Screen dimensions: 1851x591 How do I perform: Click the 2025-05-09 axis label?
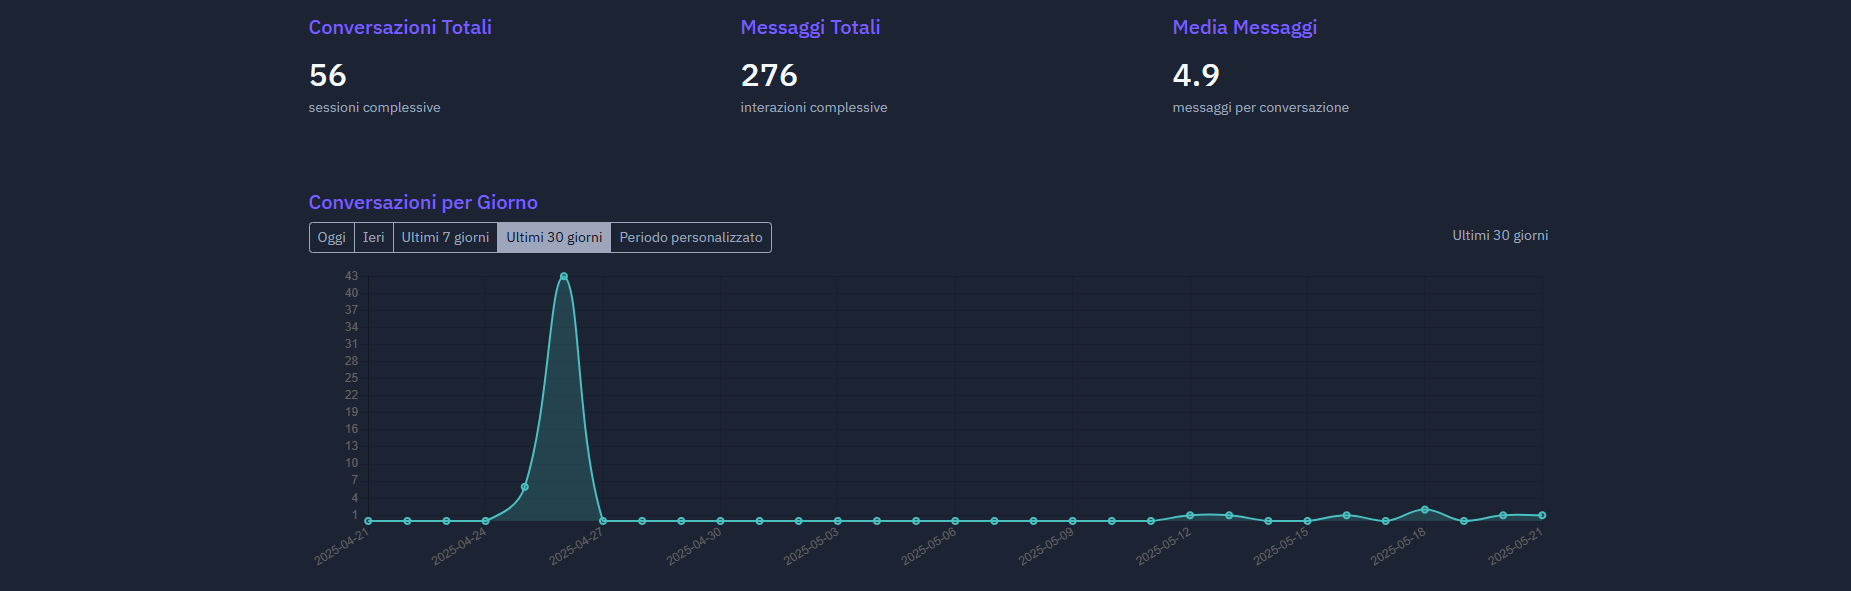(1046, 547)
